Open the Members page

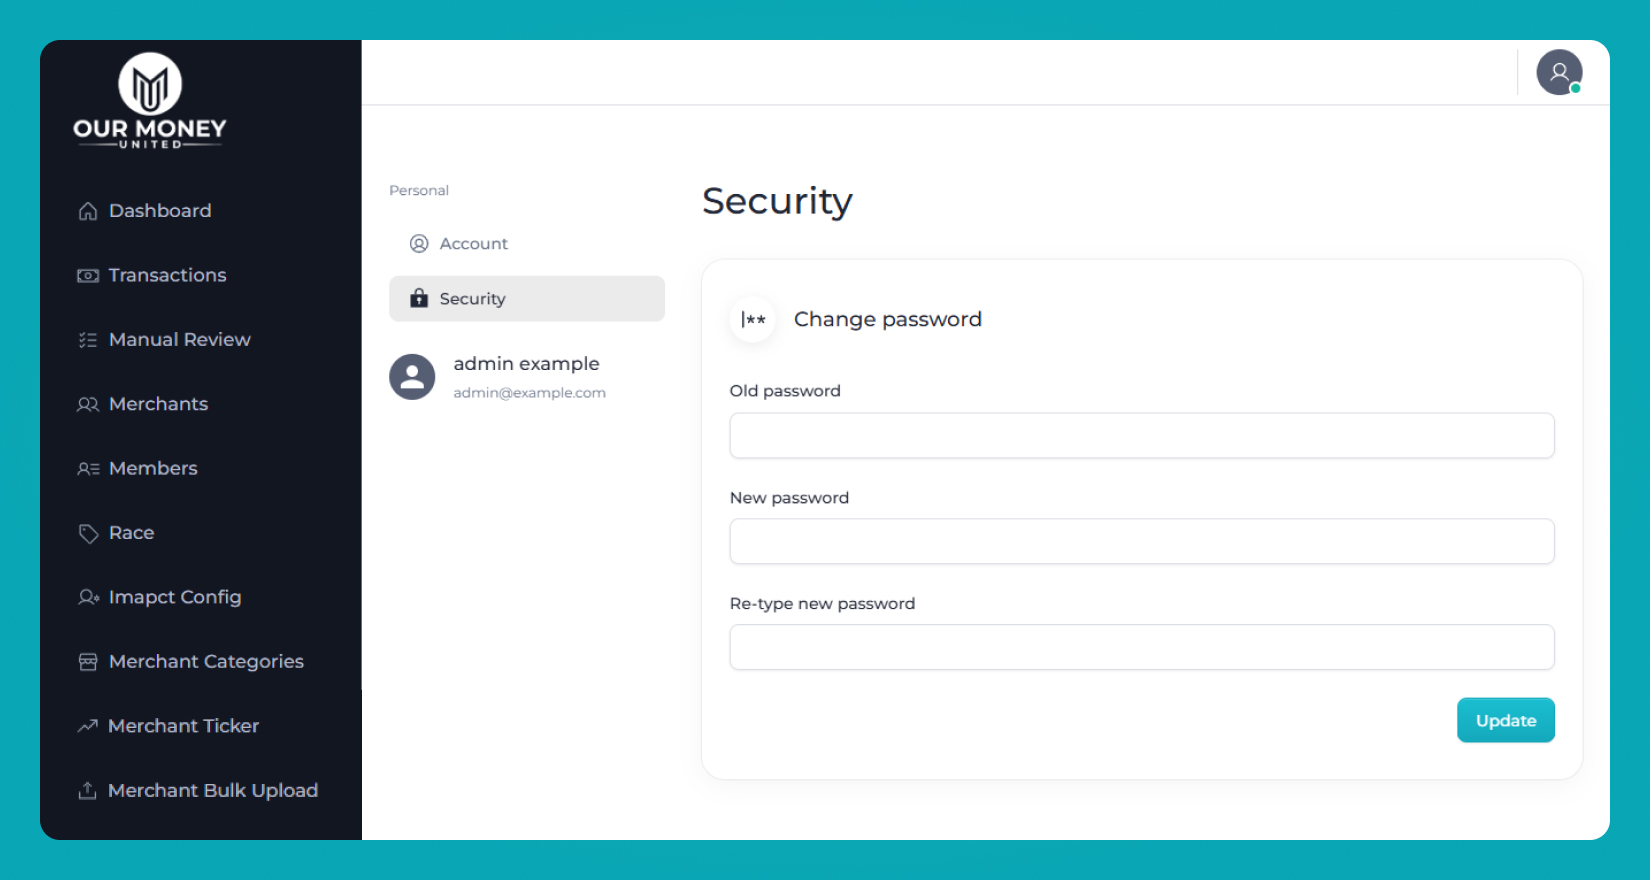coord(153,468)
